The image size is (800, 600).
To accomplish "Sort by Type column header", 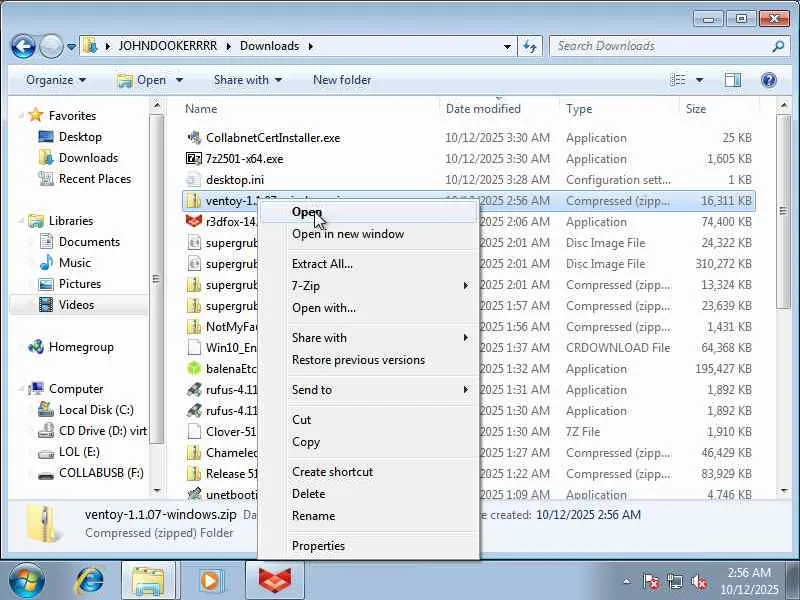I will point(579,109).
